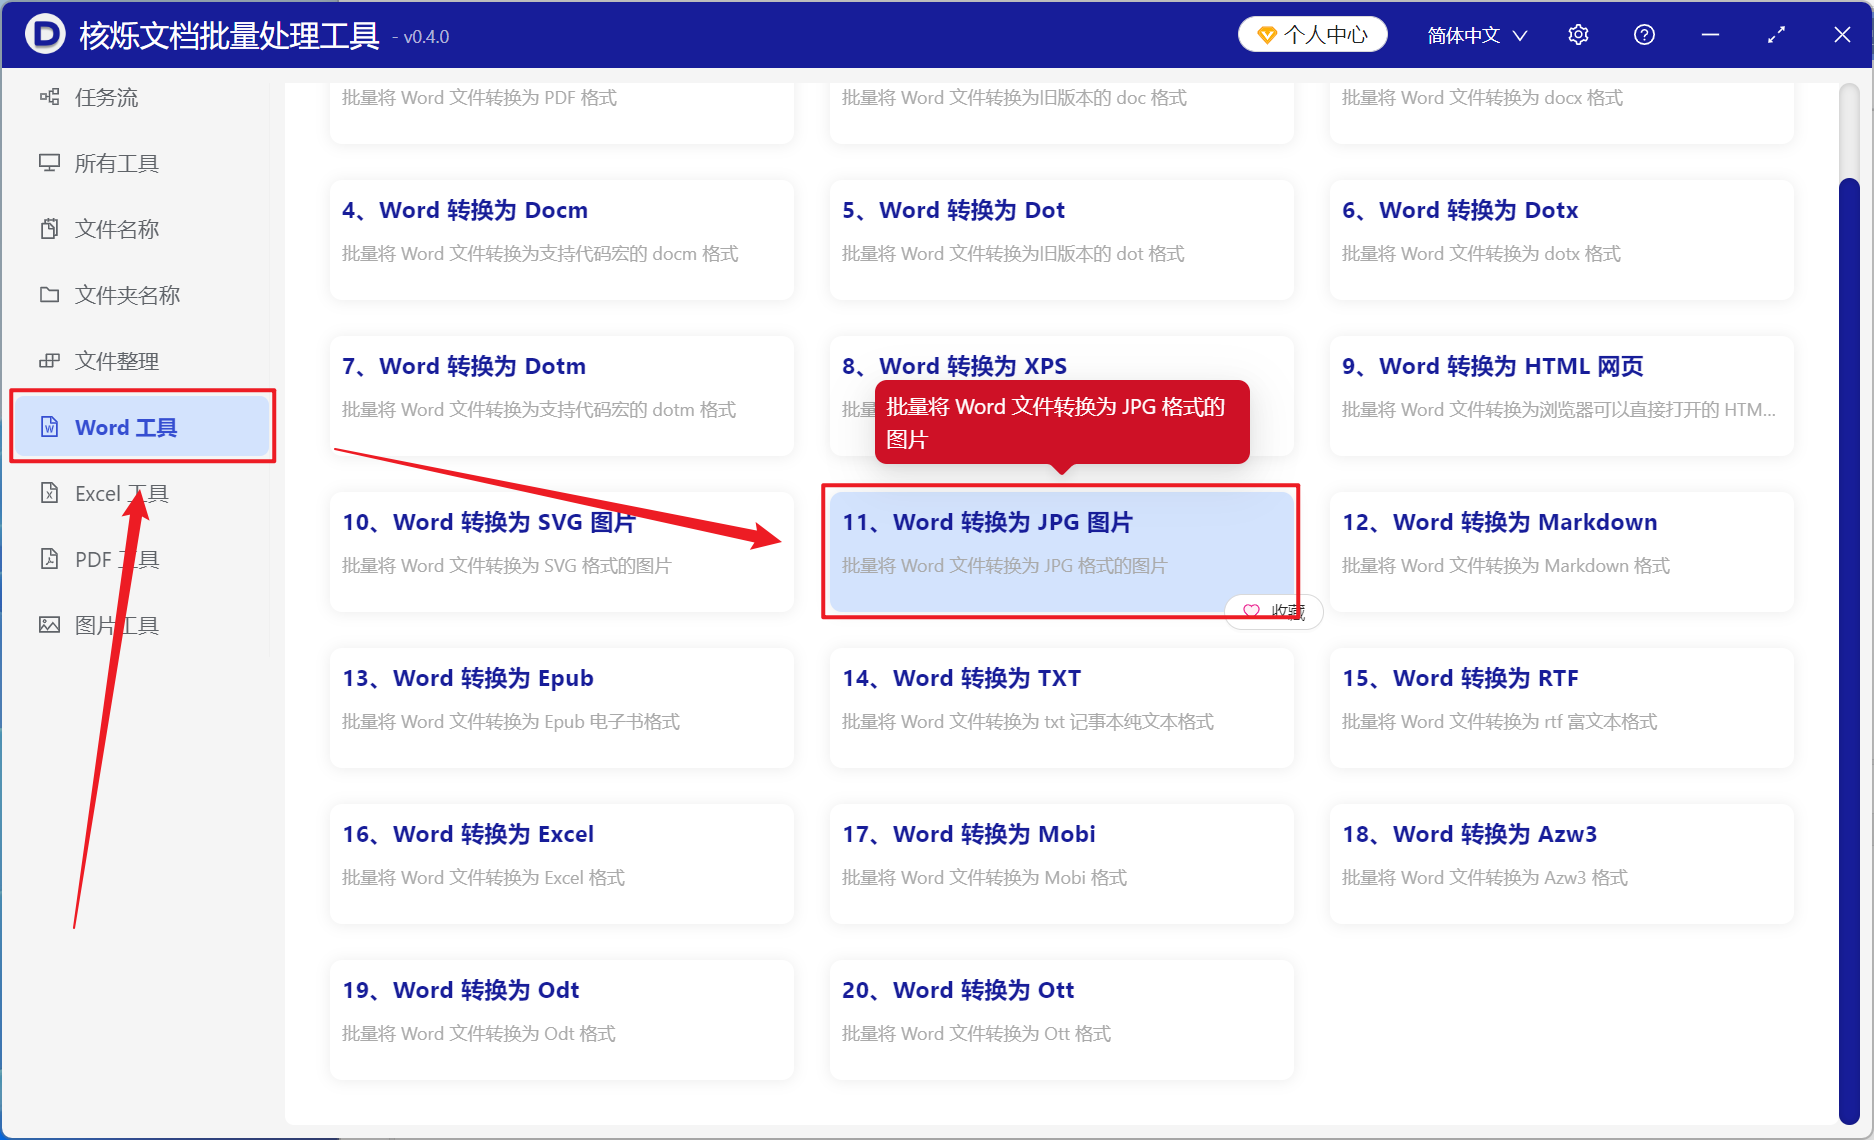
Task: Click the fullscreen expand arrows icon
Action: (1776, 35)
